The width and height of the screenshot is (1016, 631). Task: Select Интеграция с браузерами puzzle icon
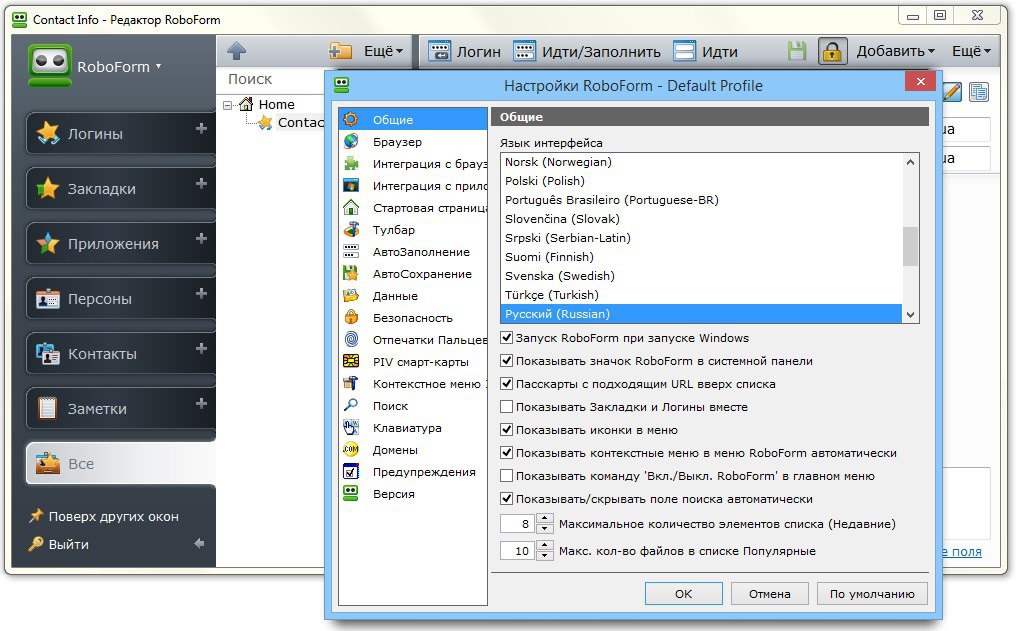pos(351,163)
